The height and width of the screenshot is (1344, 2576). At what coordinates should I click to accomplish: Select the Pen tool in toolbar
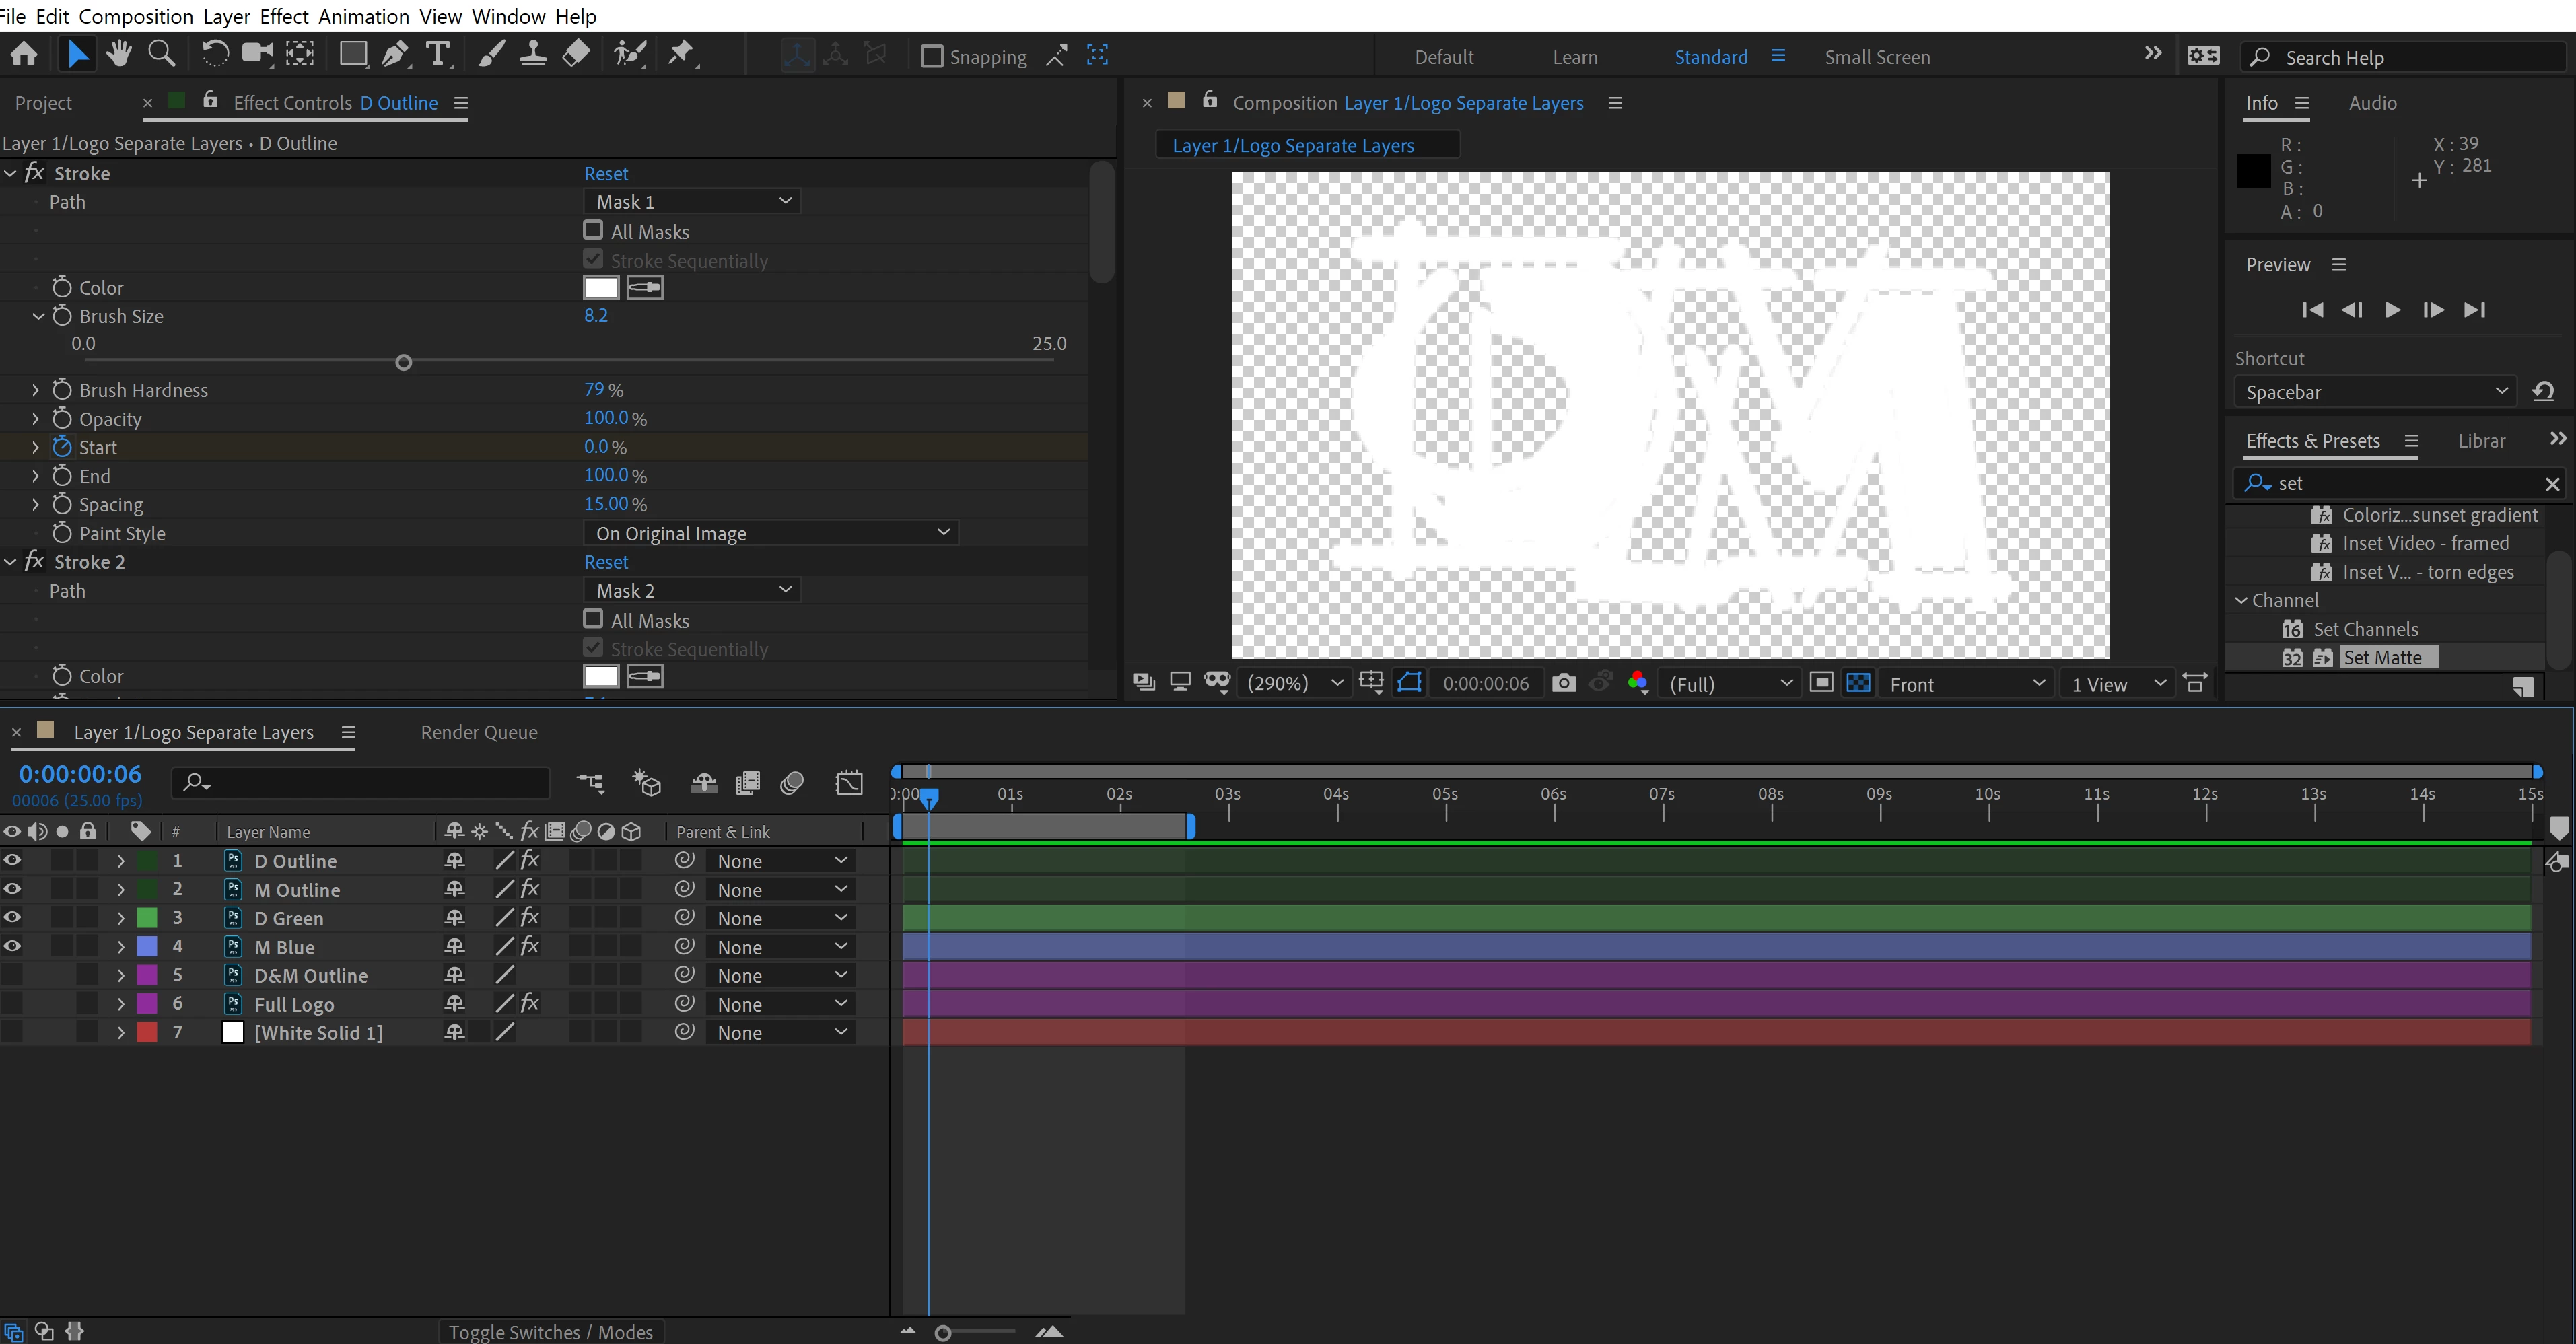click(x=395, y=54)
